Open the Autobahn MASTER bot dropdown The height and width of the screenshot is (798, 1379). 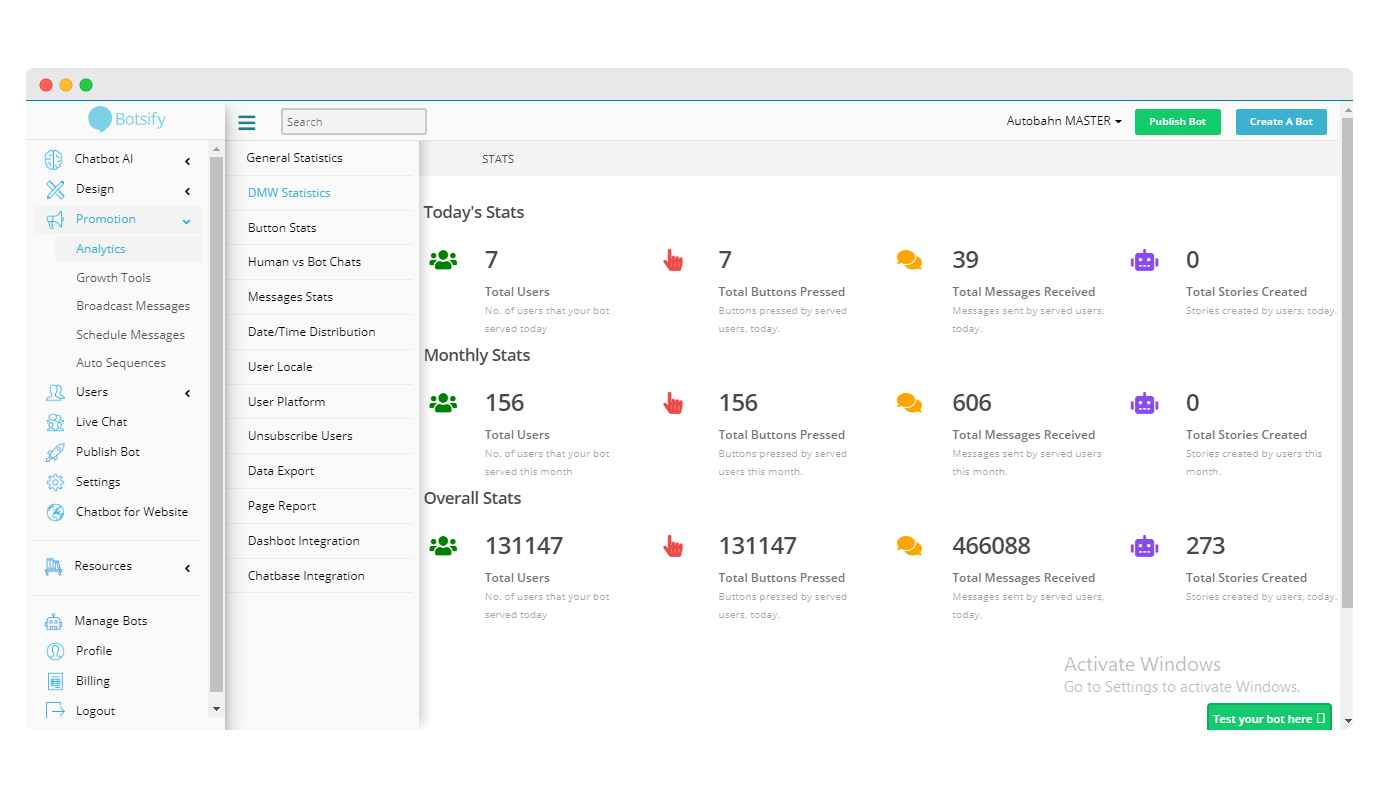(1064, 121)
